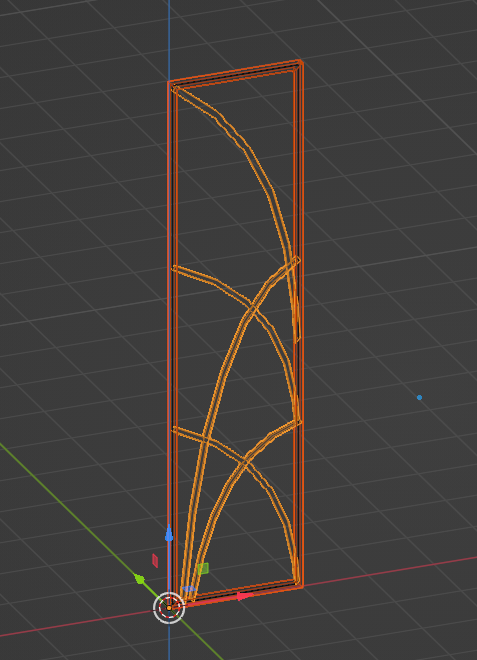Click the orange object origin dot
The image size is (477, 660).
tap(169, 608)
